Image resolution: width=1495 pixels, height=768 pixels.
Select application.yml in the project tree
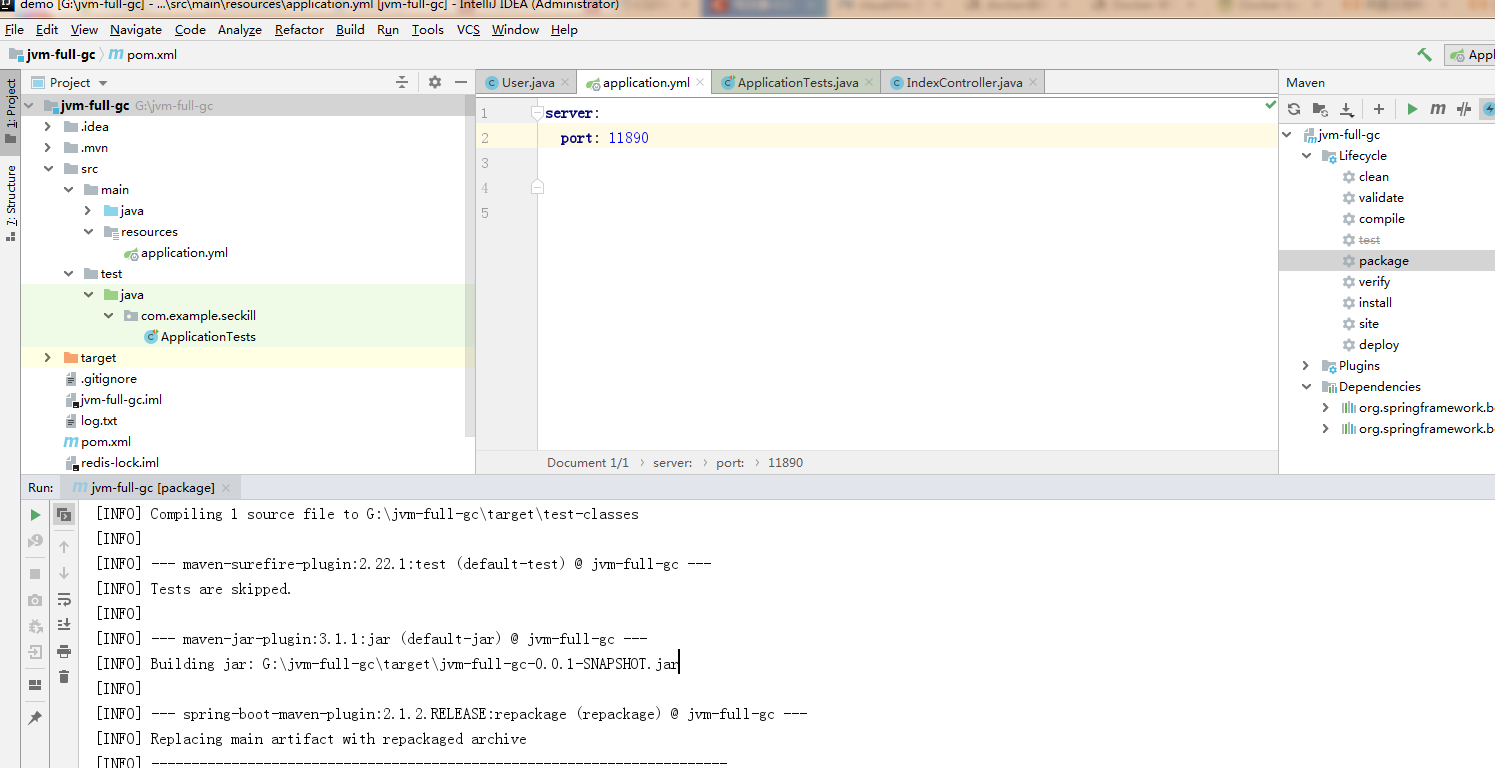click(x=184, y=253)
